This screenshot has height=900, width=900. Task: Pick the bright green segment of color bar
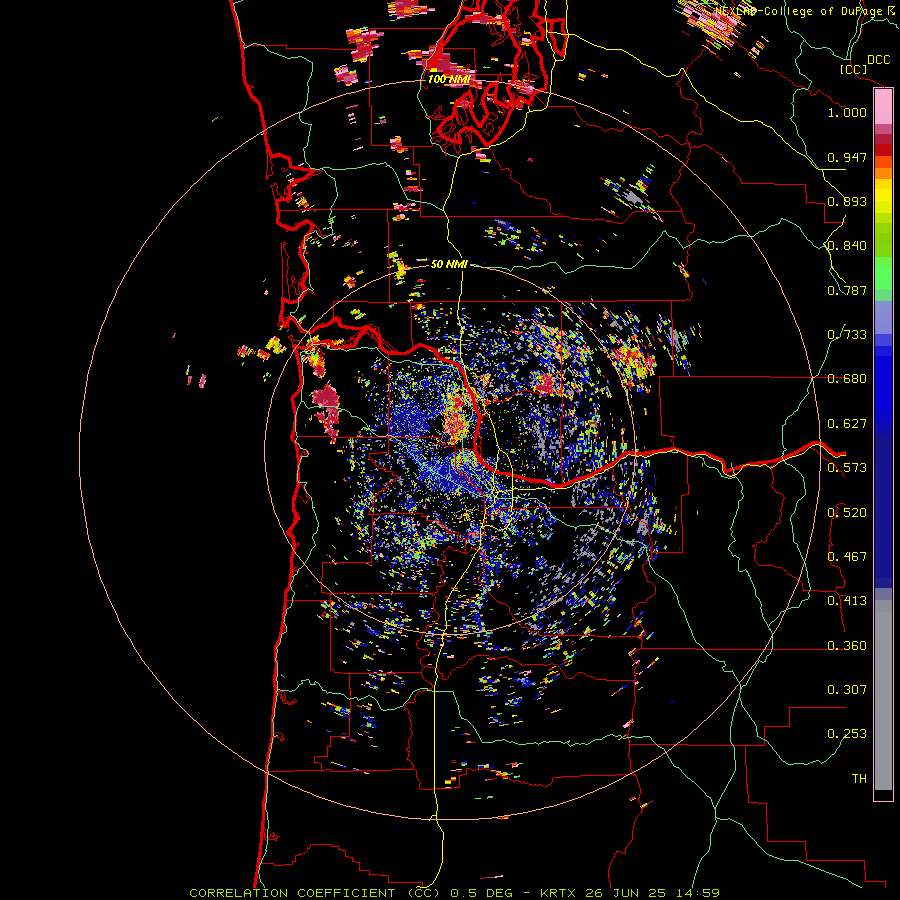point(883,273)
